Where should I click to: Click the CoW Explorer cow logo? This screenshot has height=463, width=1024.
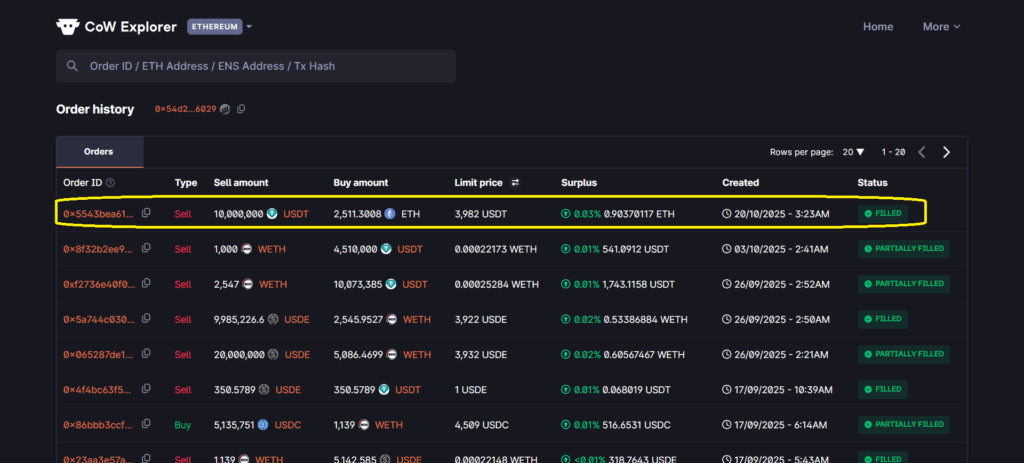[x=68, y=27]
